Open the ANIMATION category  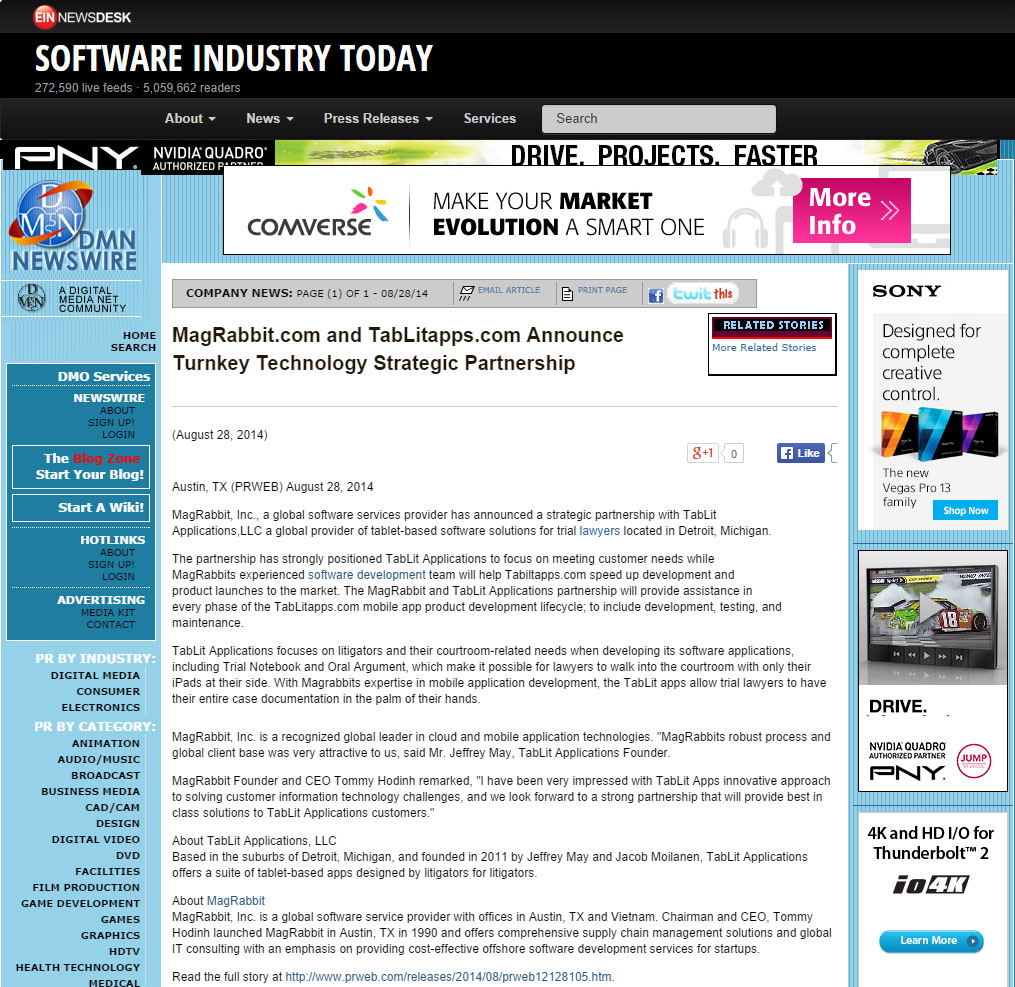(106, 744)
